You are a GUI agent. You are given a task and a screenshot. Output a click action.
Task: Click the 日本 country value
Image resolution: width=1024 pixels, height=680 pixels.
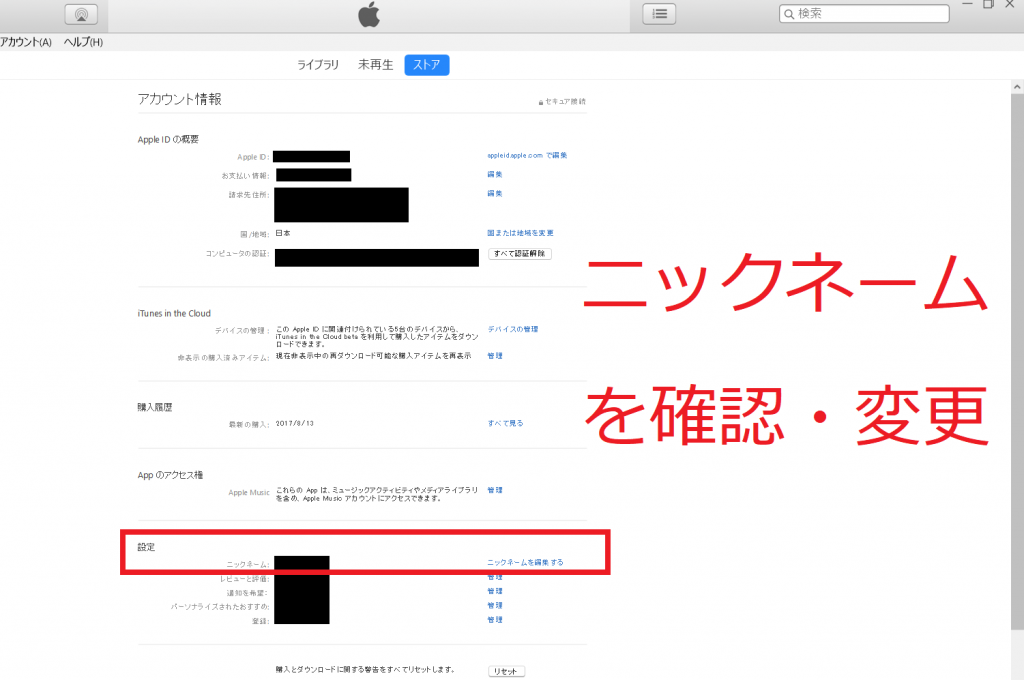(x=283, y=233)
